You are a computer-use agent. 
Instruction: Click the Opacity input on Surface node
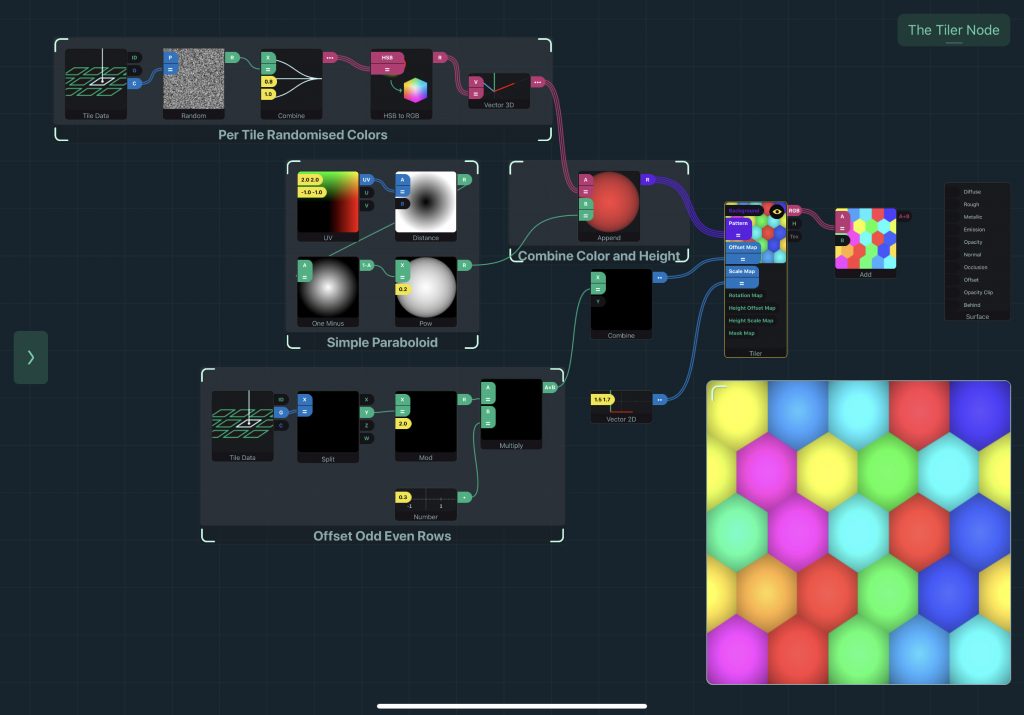pos(972,242)
